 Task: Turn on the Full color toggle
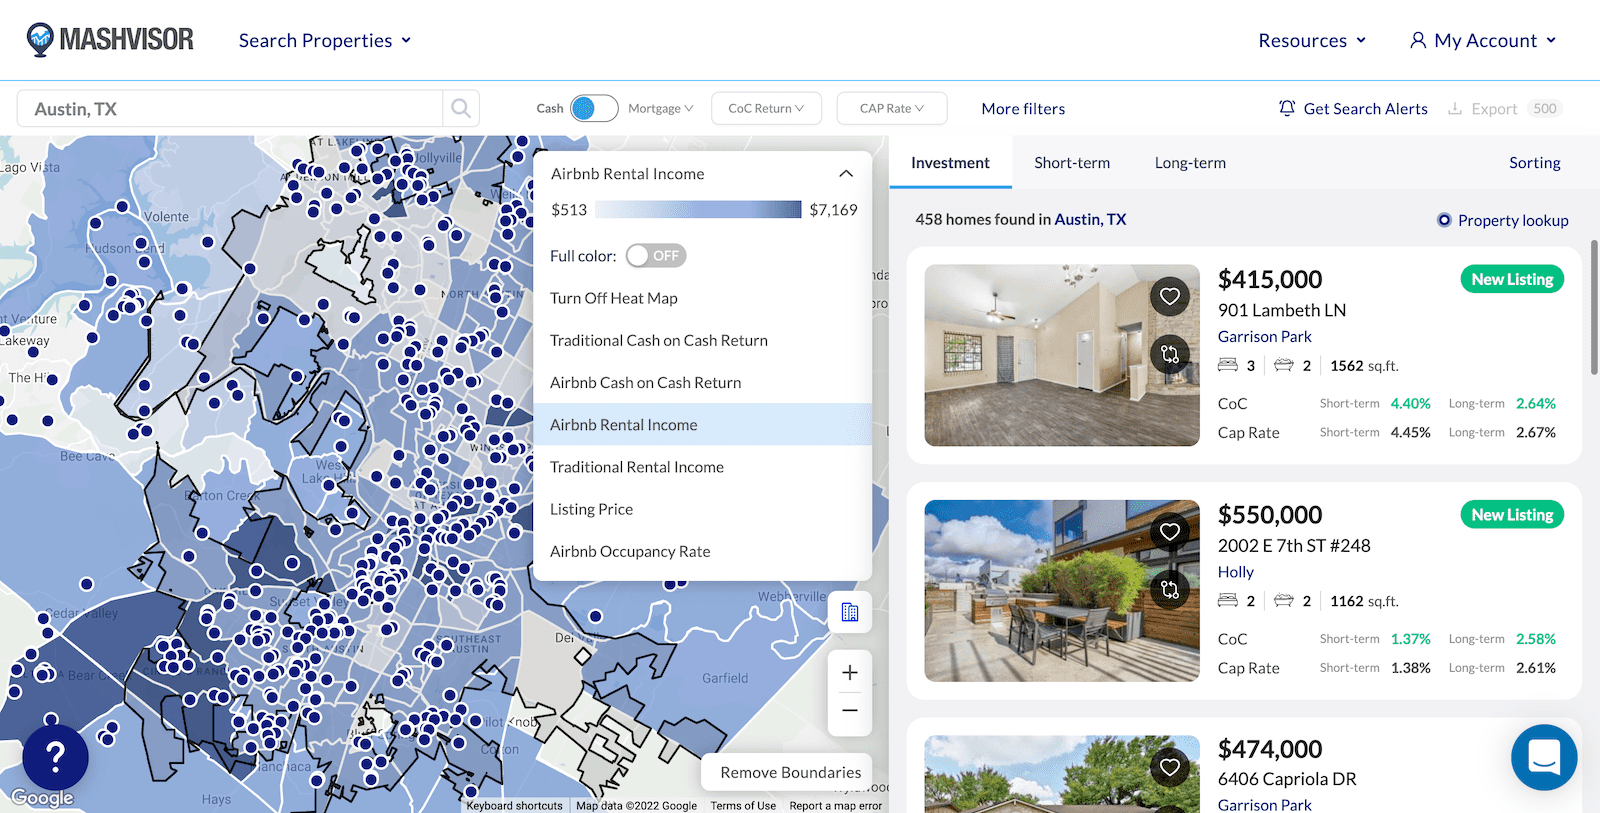[x=655, y=256]
